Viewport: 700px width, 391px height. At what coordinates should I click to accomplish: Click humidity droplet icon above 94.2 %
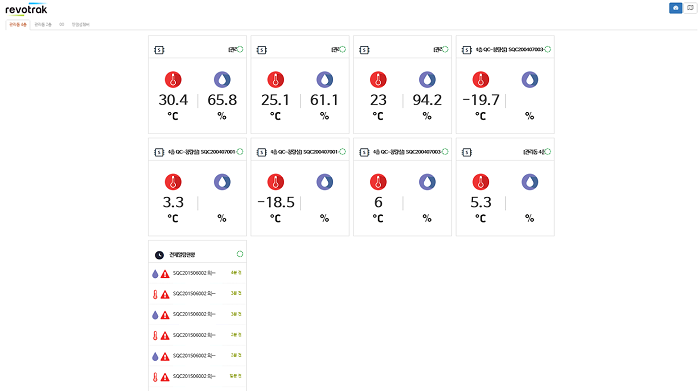pos(427,80)
